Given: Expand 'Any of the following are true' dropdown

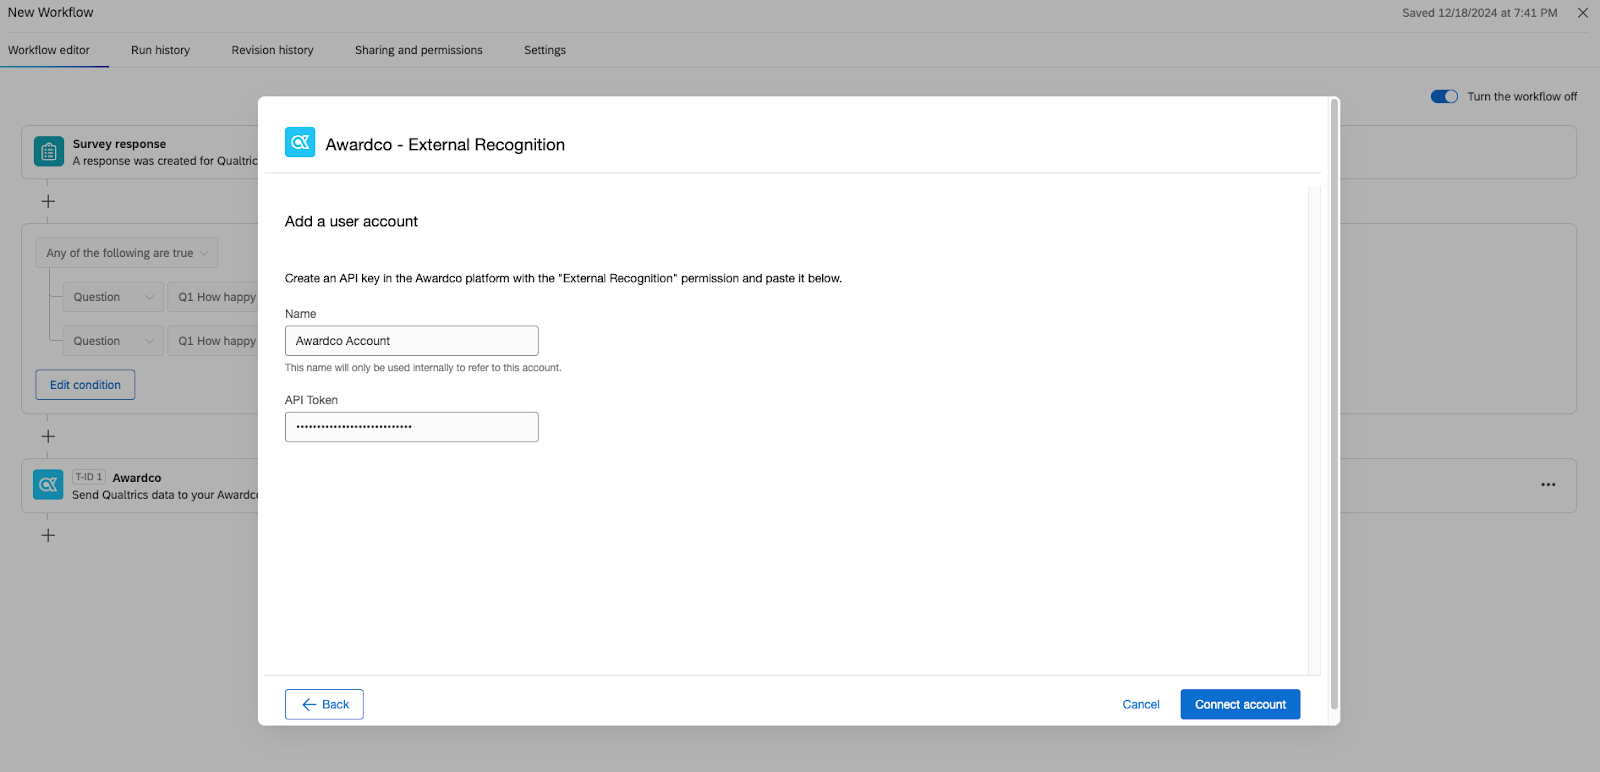Looking at the screenshot, I should tap(127, 253).
